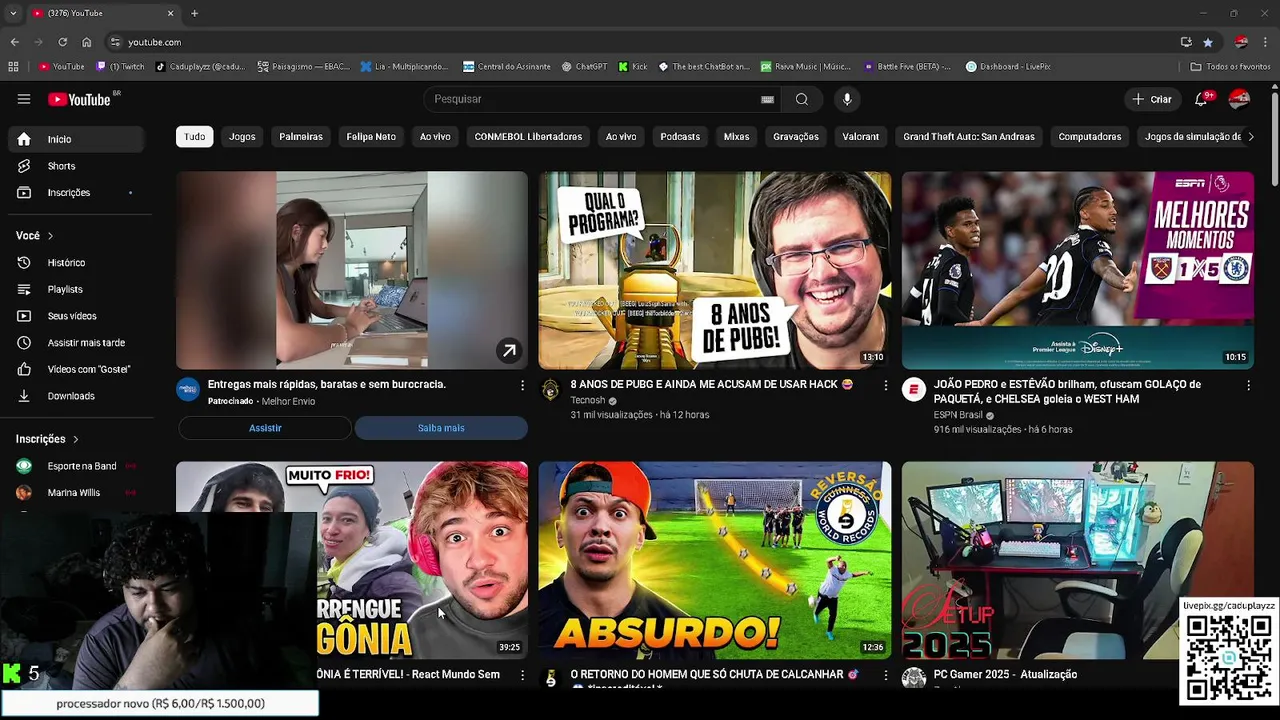Open Inscrições in the sidebar
Image resolution: width=1280 pixels, height=720 pixels.
76,192
